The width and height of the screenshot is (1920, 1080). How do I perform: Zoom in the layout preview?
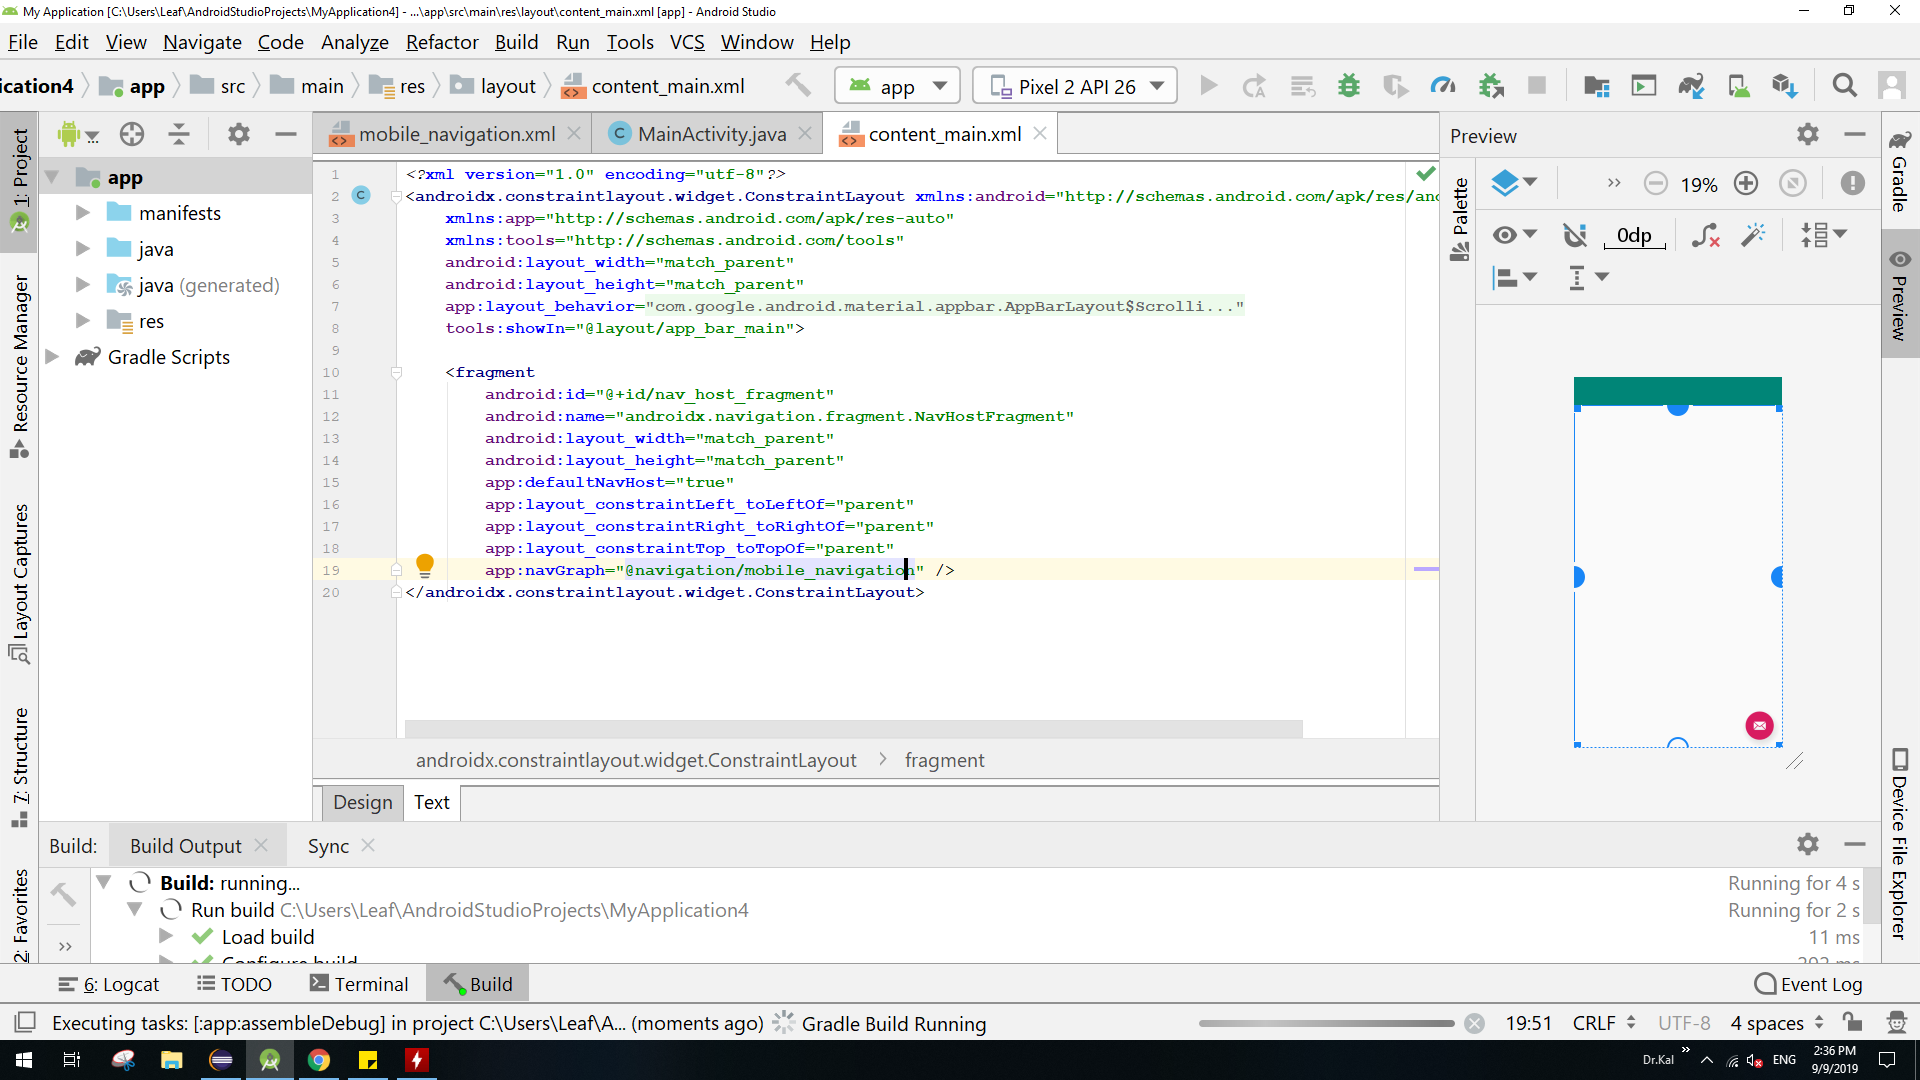coord(1746,183)
